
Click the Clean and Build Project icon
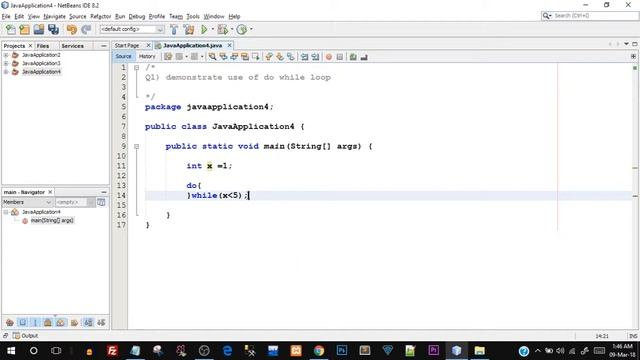pyautogui.click(x=189, y=29)
